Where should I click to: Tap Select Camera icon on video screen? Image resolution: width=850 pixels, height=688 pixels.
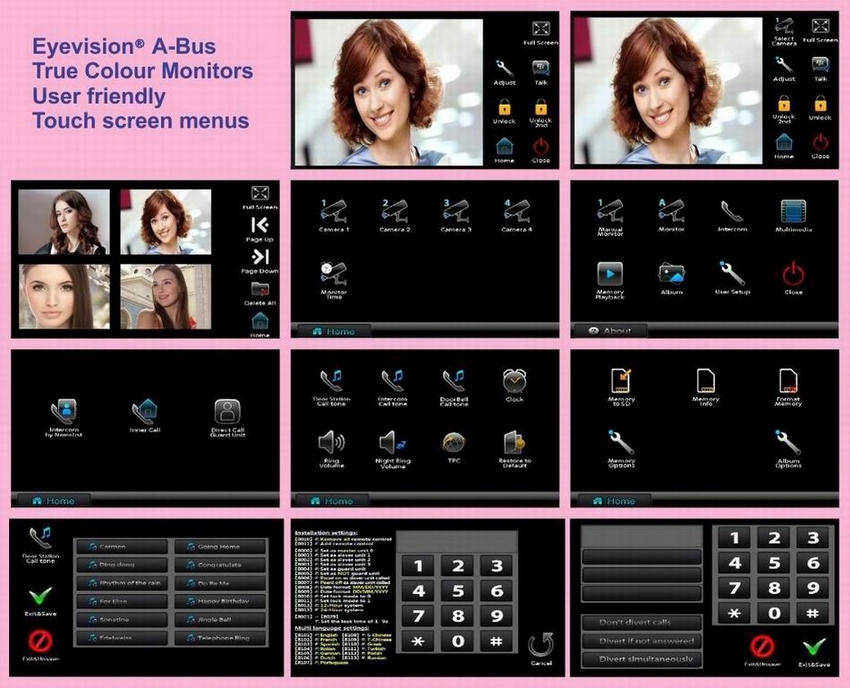(x=784, y=26)
